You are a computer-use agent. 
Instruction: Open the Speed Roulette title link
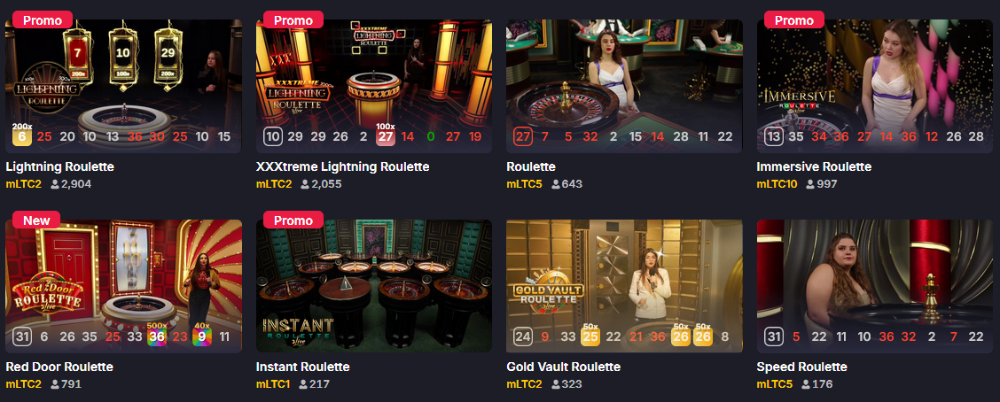point(802,367)
